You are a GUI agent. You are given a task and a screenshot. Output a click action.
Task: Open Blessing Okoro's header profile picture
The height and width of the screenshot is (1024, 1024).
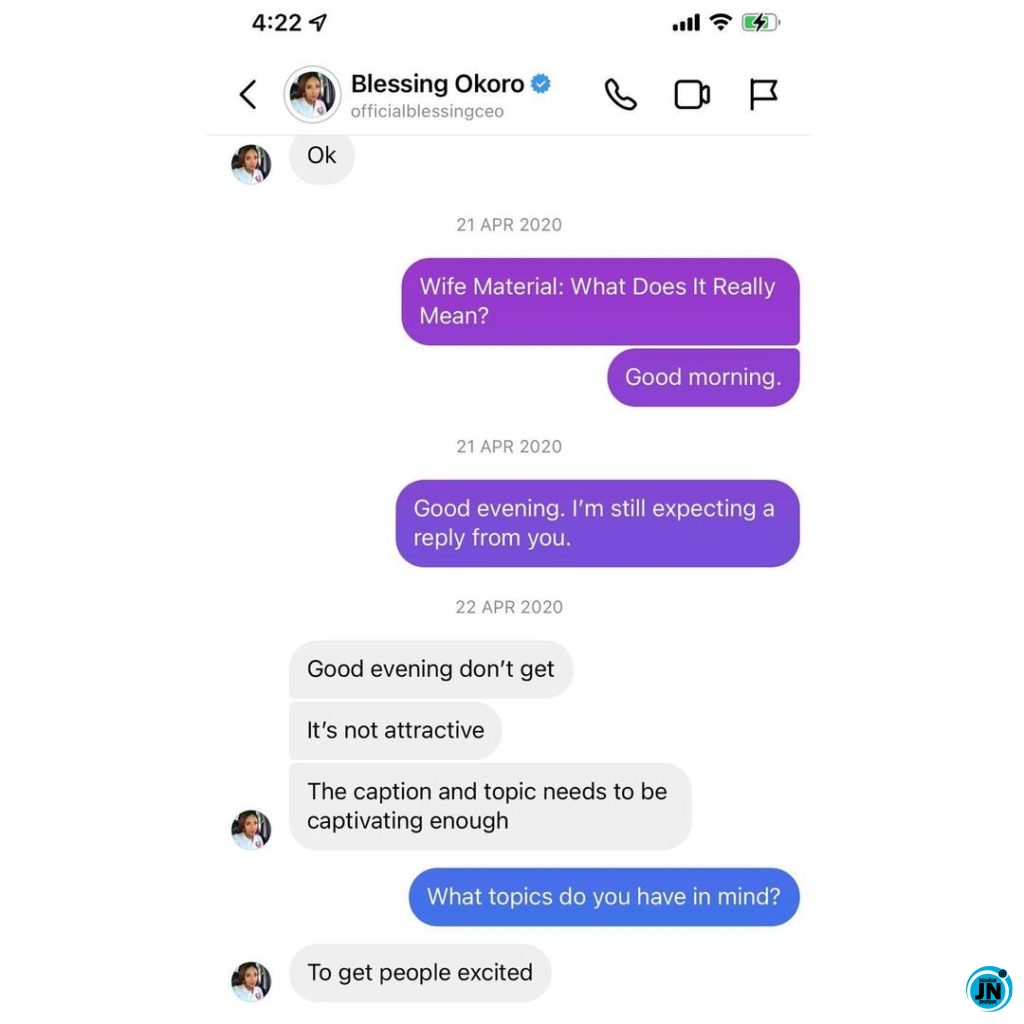(x=312, y=94)
